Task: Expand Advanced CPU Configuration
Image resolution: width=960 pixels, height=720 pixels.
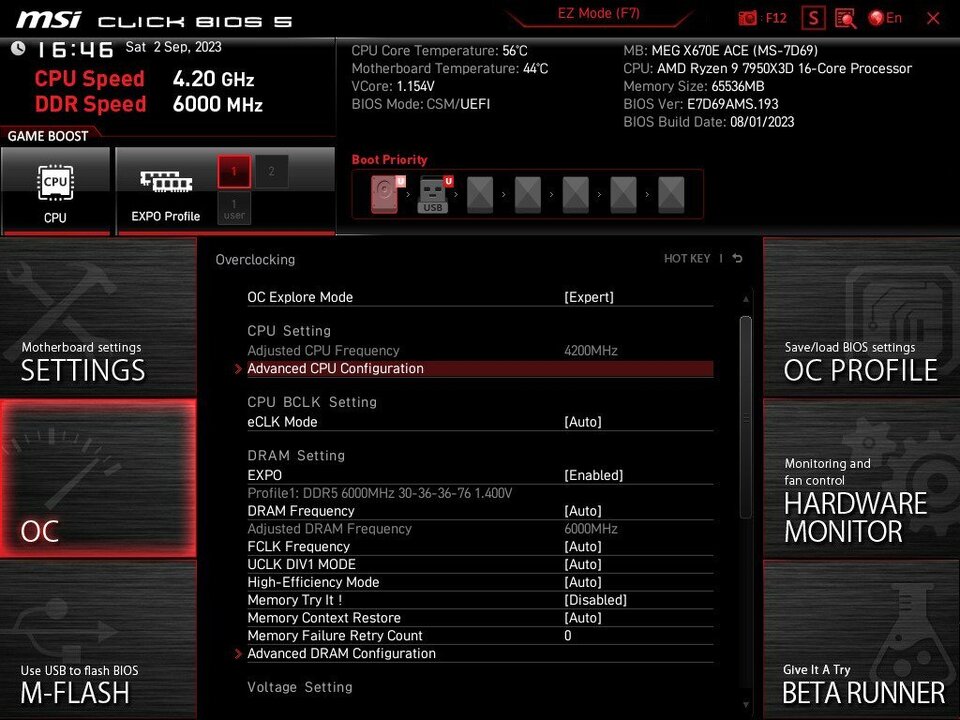Action: click(335, 369)
